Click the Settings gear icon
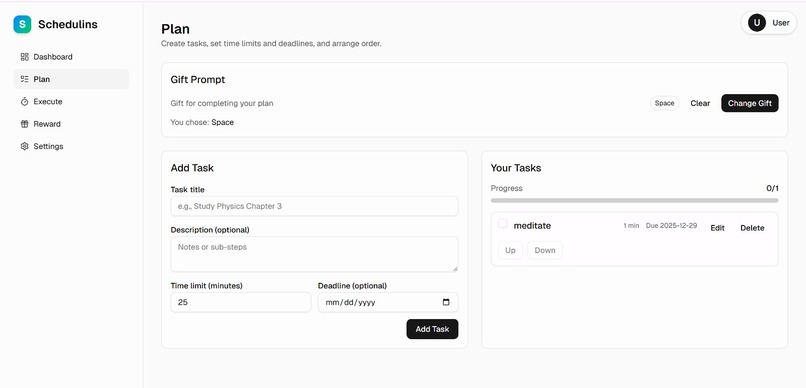 [x=24, y=146]
